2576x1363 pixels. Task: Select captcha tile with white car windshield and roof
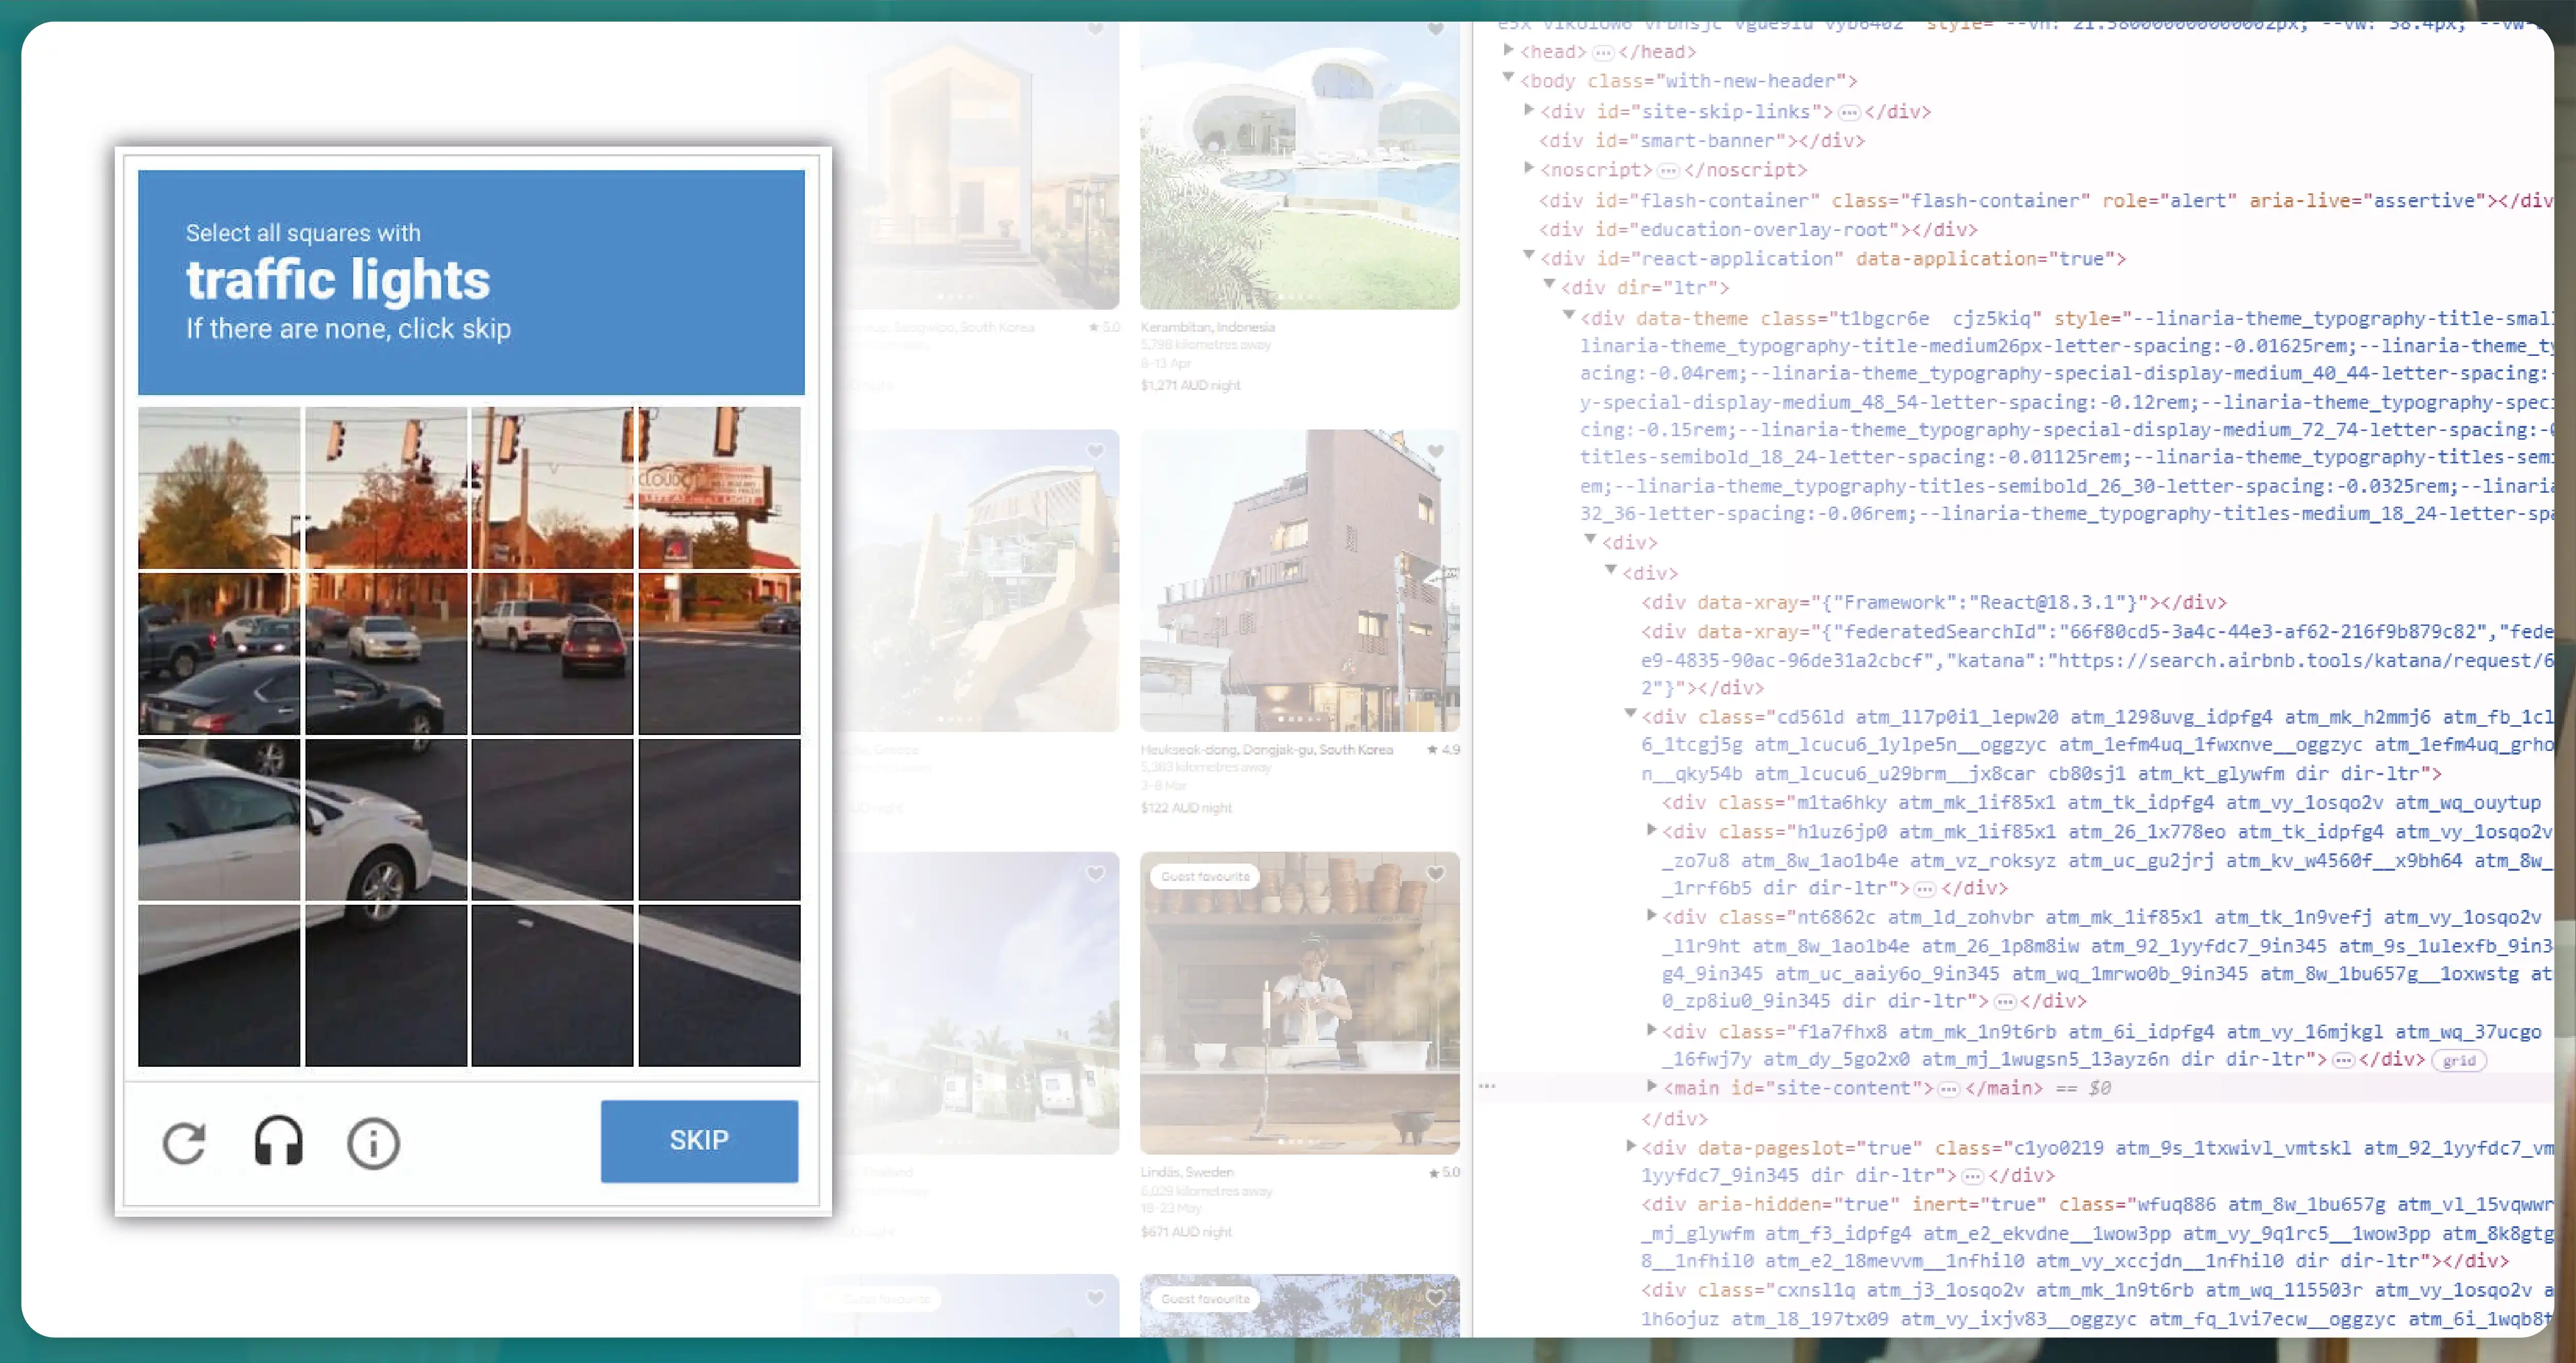[219, 819]
